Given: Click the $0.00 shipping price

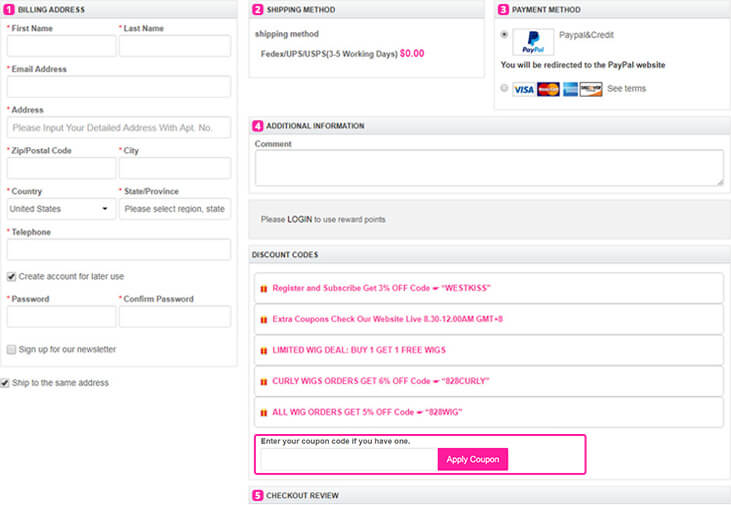Looking at the screenshot, I should point(412,54).
